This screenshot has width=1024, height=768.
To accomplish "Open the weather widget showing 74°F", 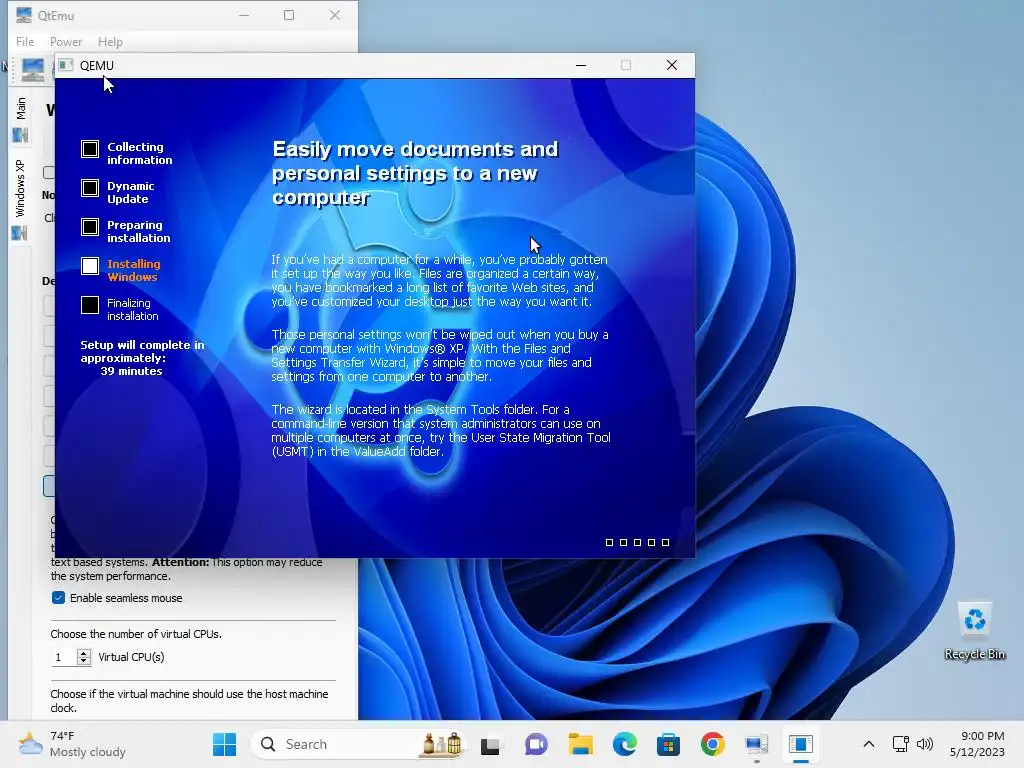I will pos(72,744).
